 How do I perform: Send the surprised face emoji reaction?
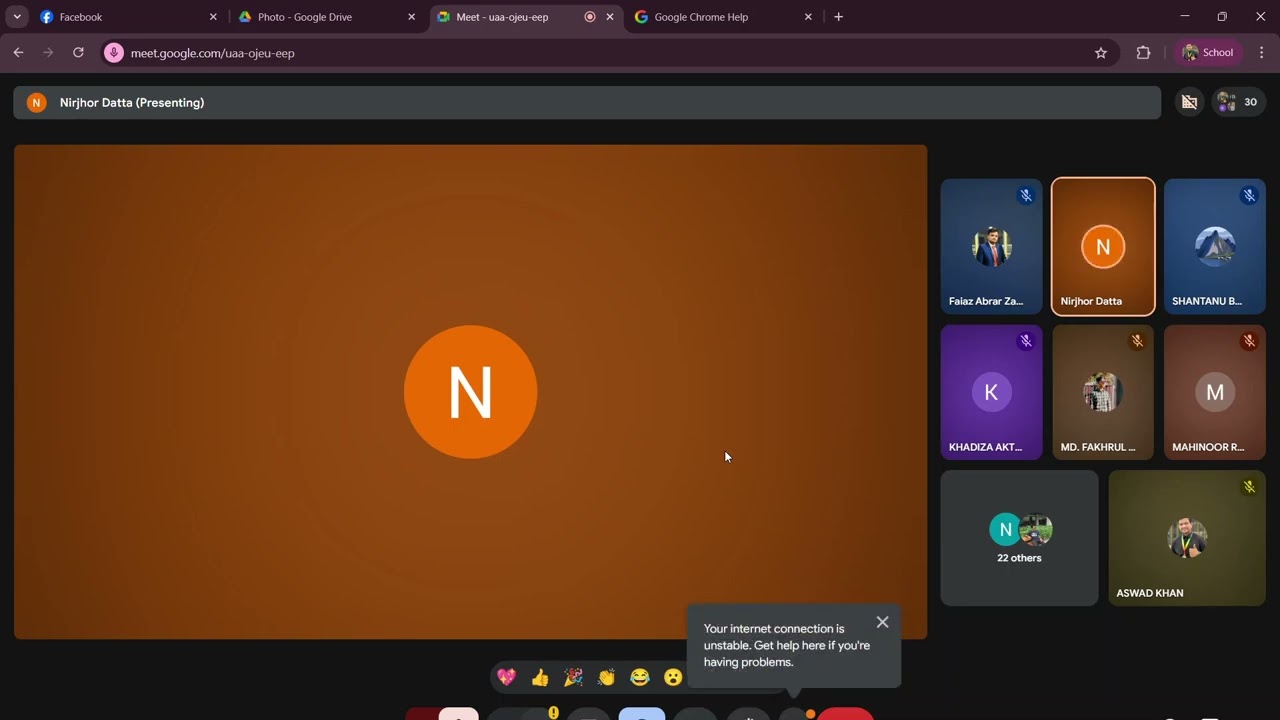click(673, 678)
